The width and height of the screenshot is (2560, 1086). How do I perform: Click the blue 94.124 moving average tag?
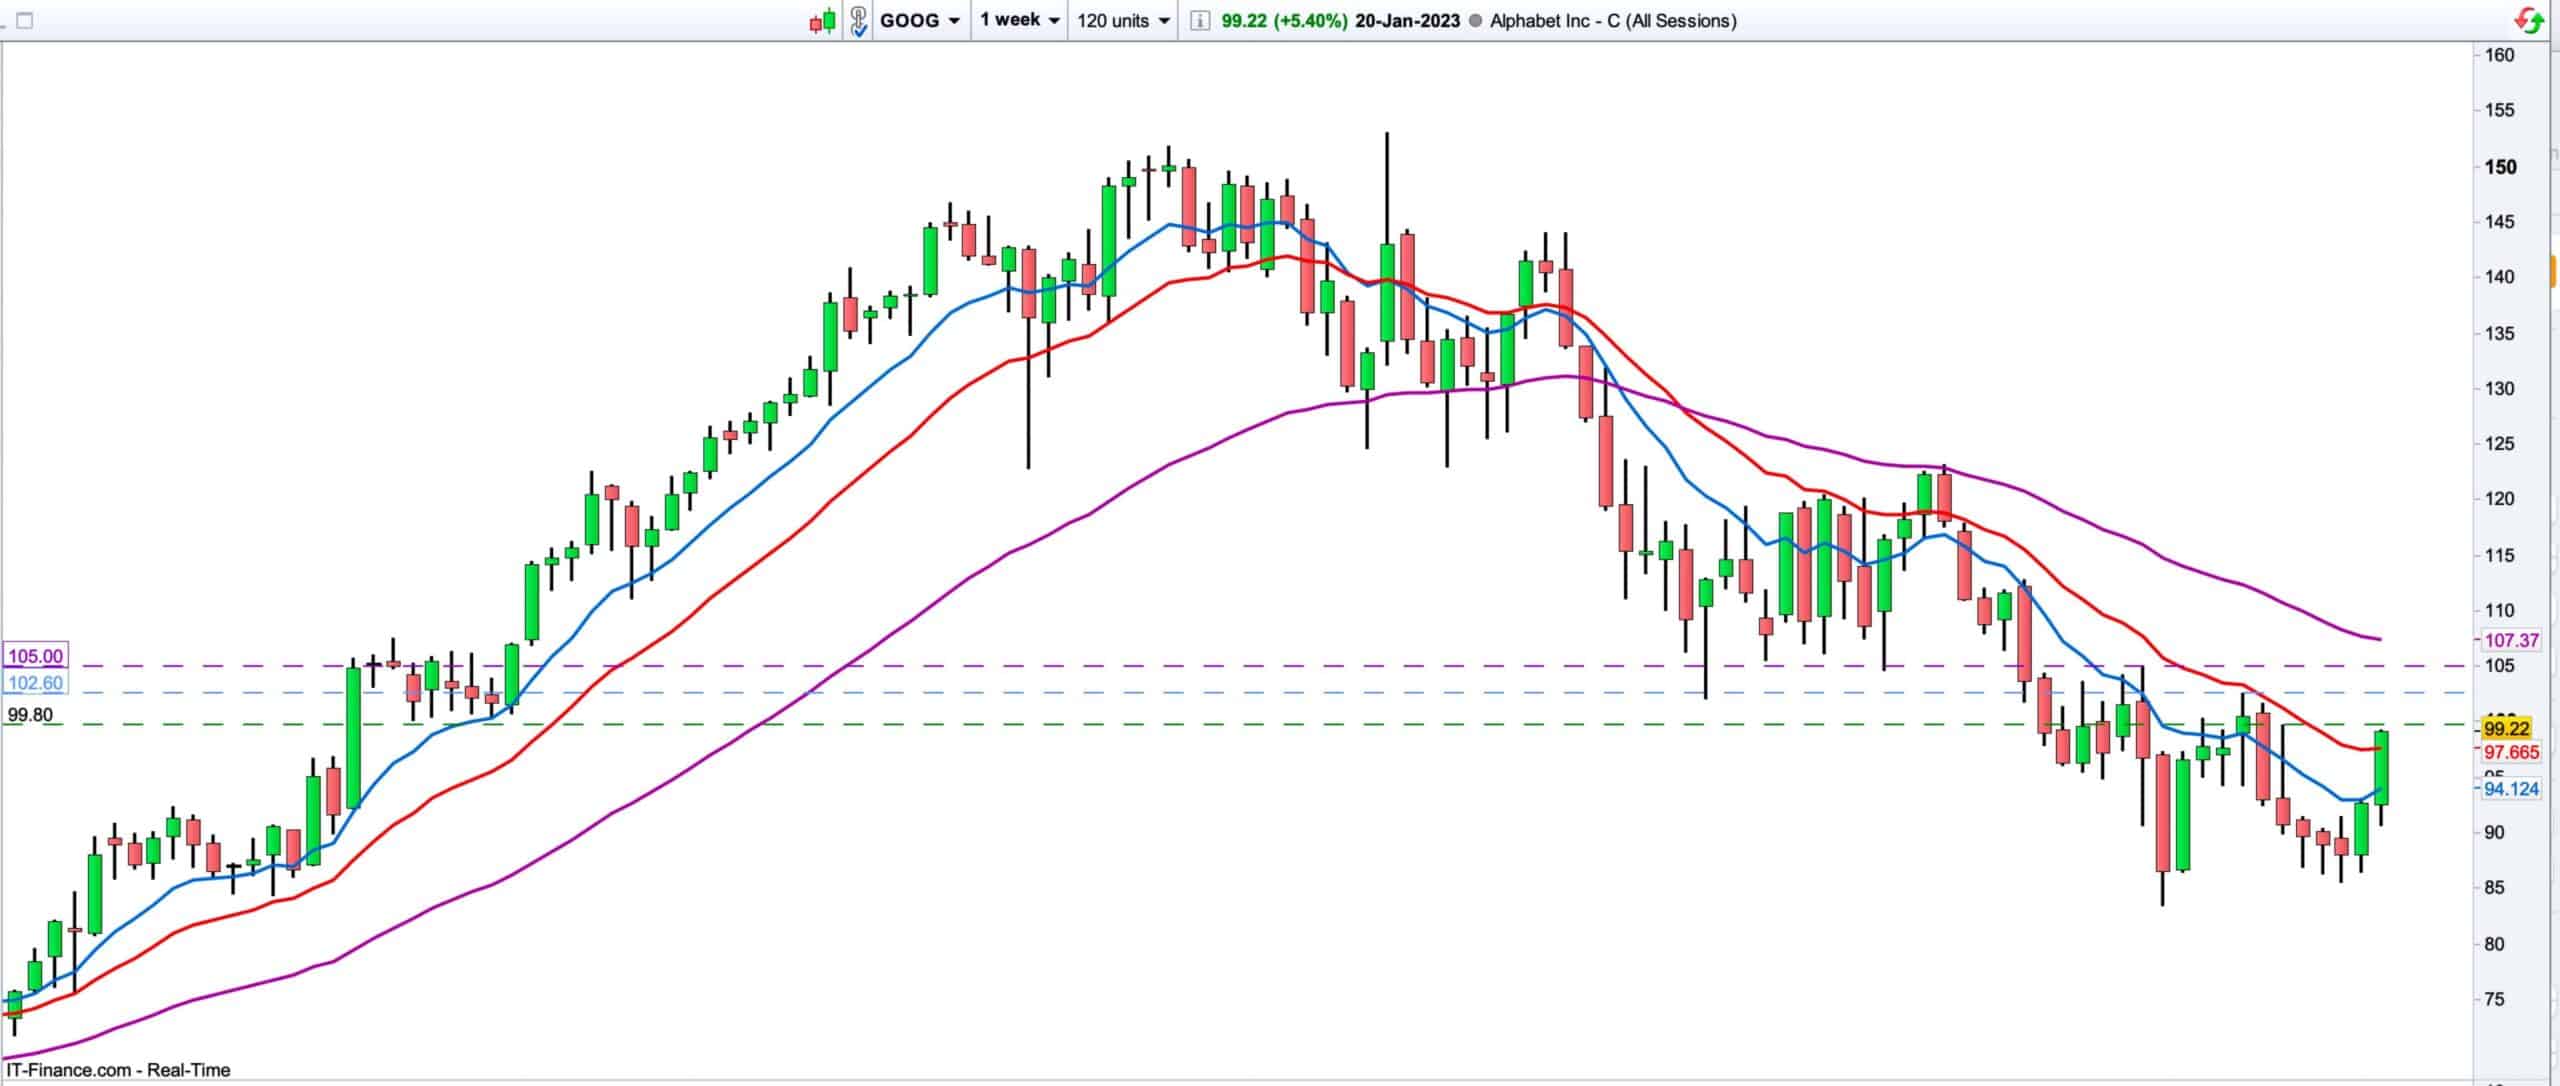[x=2512, y=789]
